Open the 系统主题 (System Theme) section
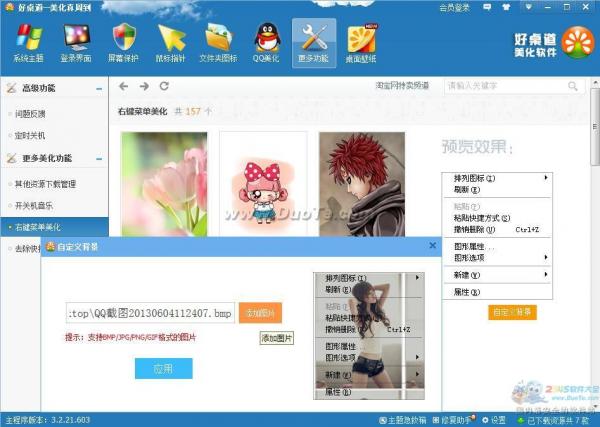The width and height of the screenshot is (600, 427). (29, 43)
